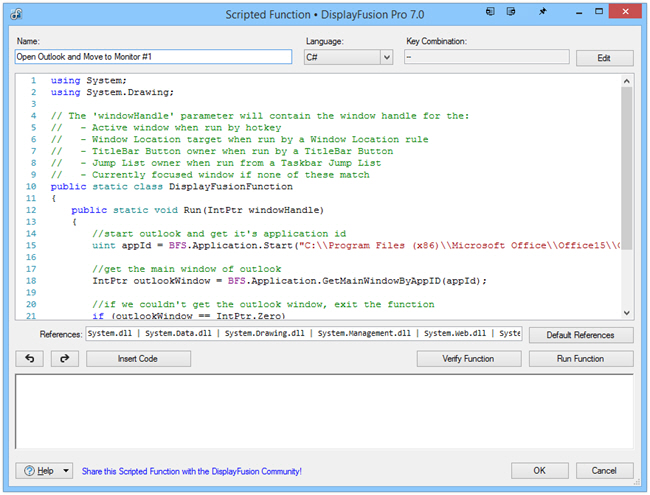Viewport: 650px width, 495px height.
Task: Click the empty output pane below the buttons
Action: pos(324,411)
